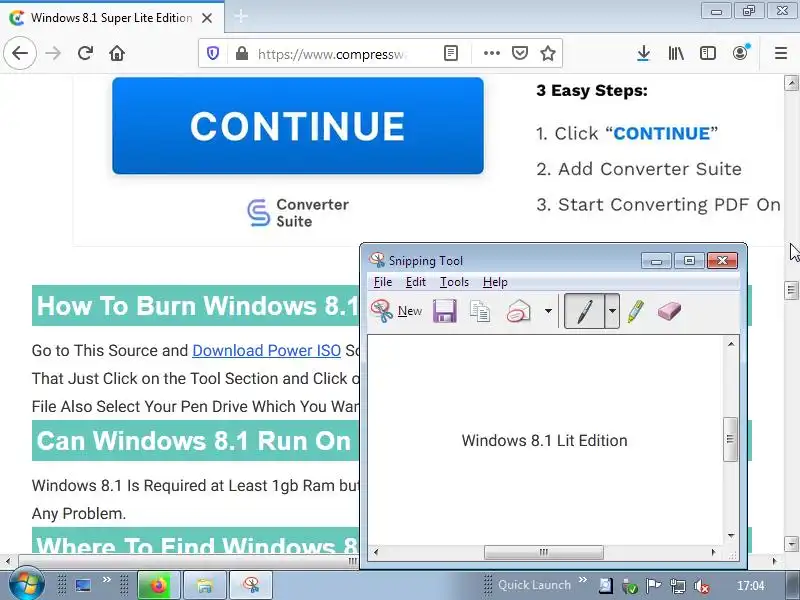Open network tray icon
The width and height of the screenshot is (800, 600).
tap(678, 587)
